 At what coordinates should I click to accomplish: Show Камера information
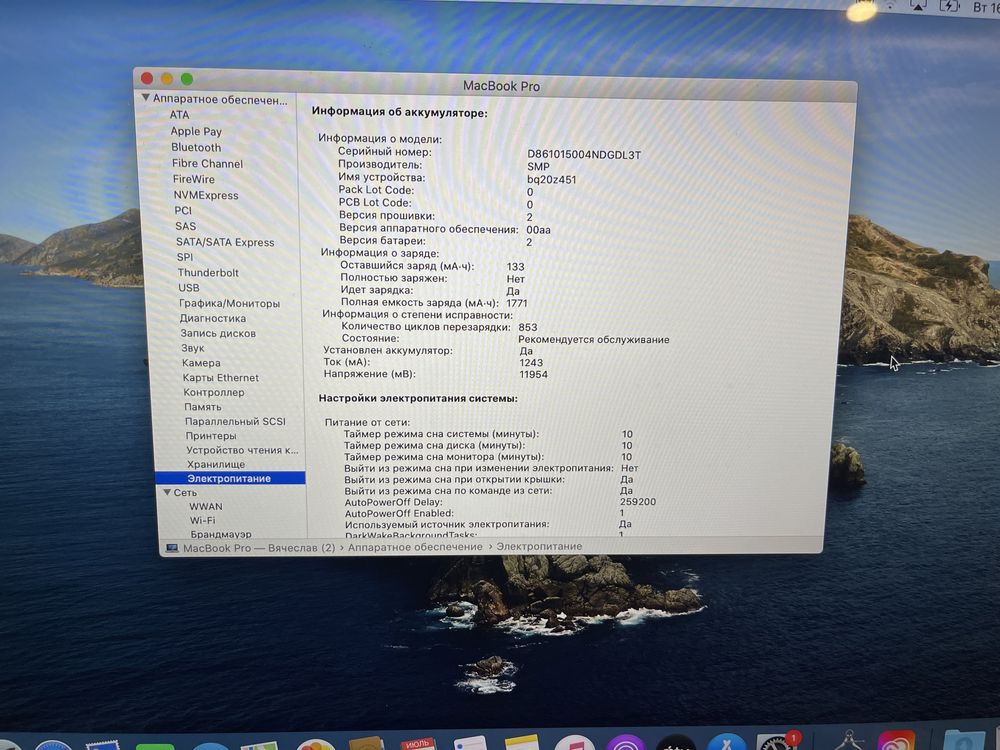(x=201, y=363)
